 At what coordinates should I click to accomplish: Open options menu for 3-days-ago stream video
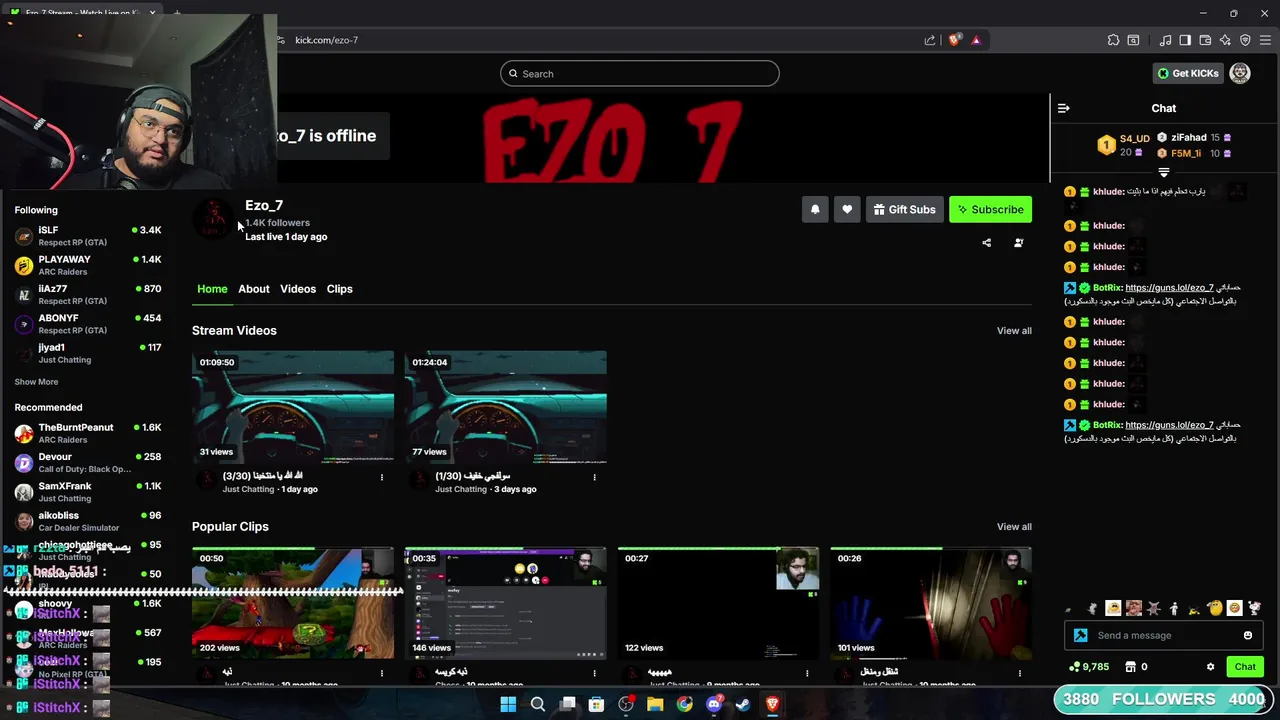point(594,477)
